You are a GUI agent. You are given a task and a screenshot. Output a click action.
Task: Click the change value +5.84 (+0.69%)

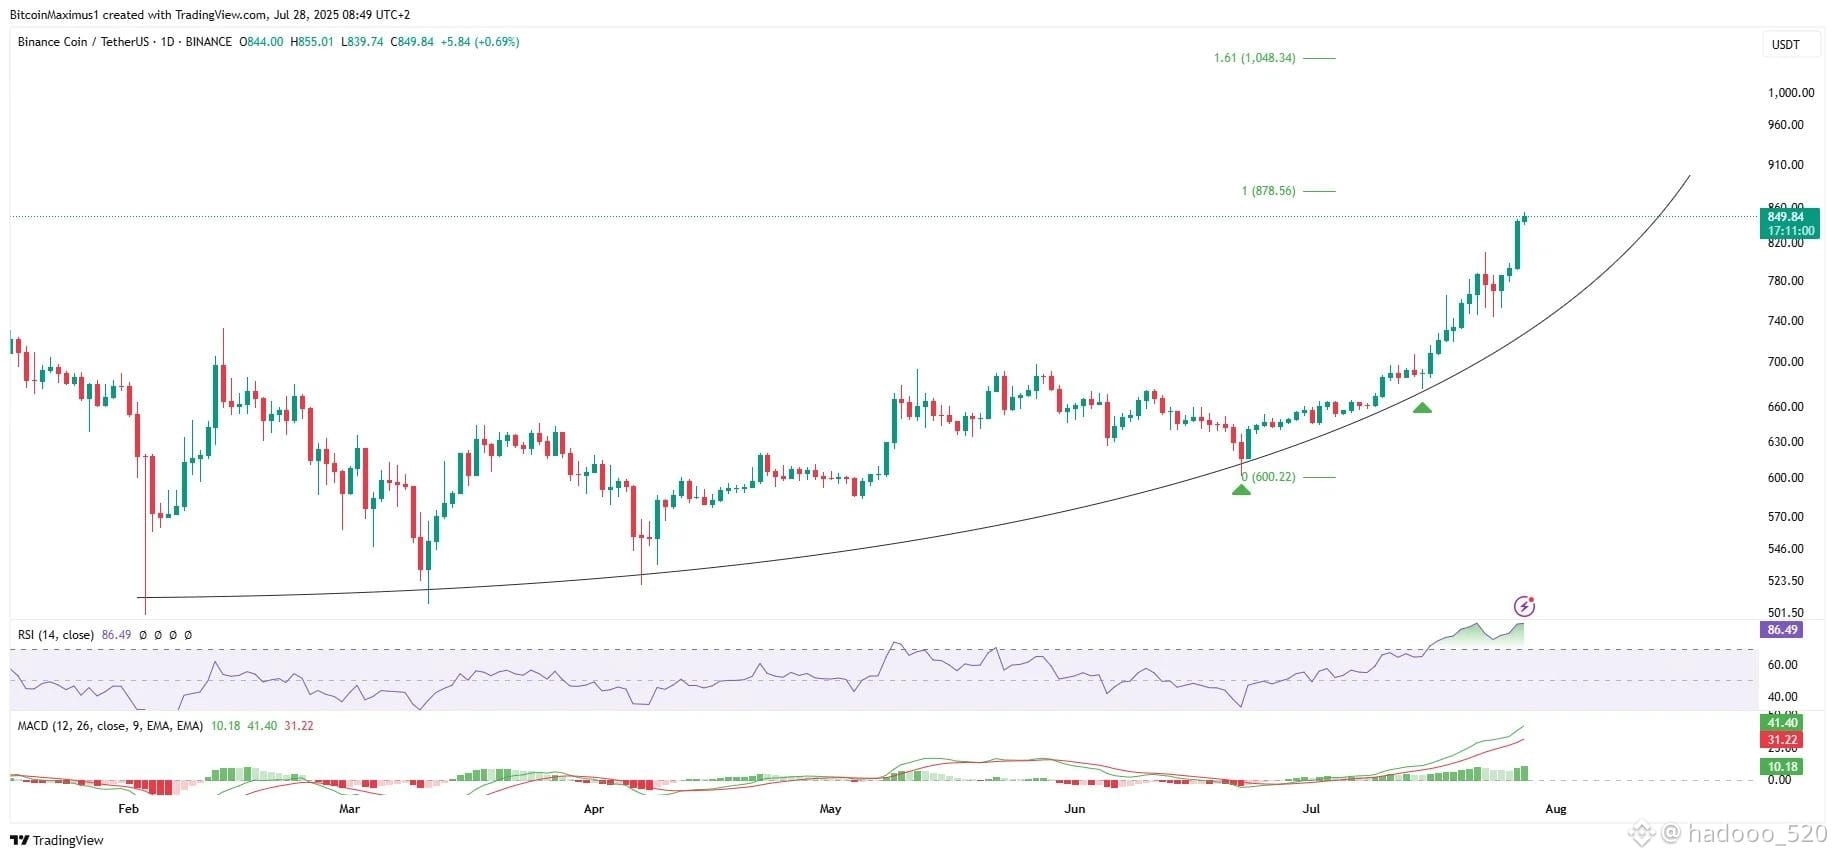click(480, 42)
